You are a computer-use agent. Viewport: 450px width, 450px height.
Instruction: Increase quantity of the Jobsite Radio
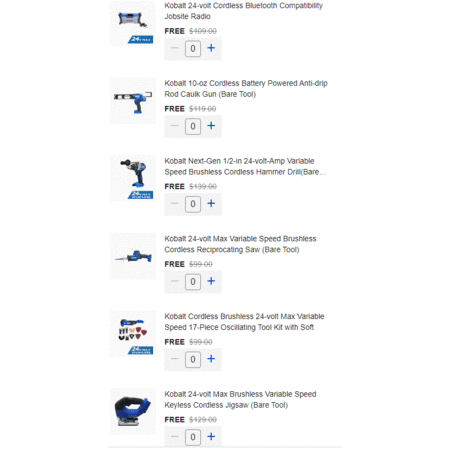click(211, 48)
